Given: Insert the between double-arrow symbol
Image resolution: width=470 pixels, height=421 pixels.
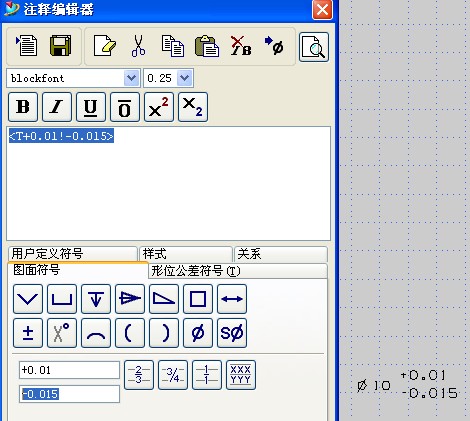Looking at the screenshot, I should [232, 299].
